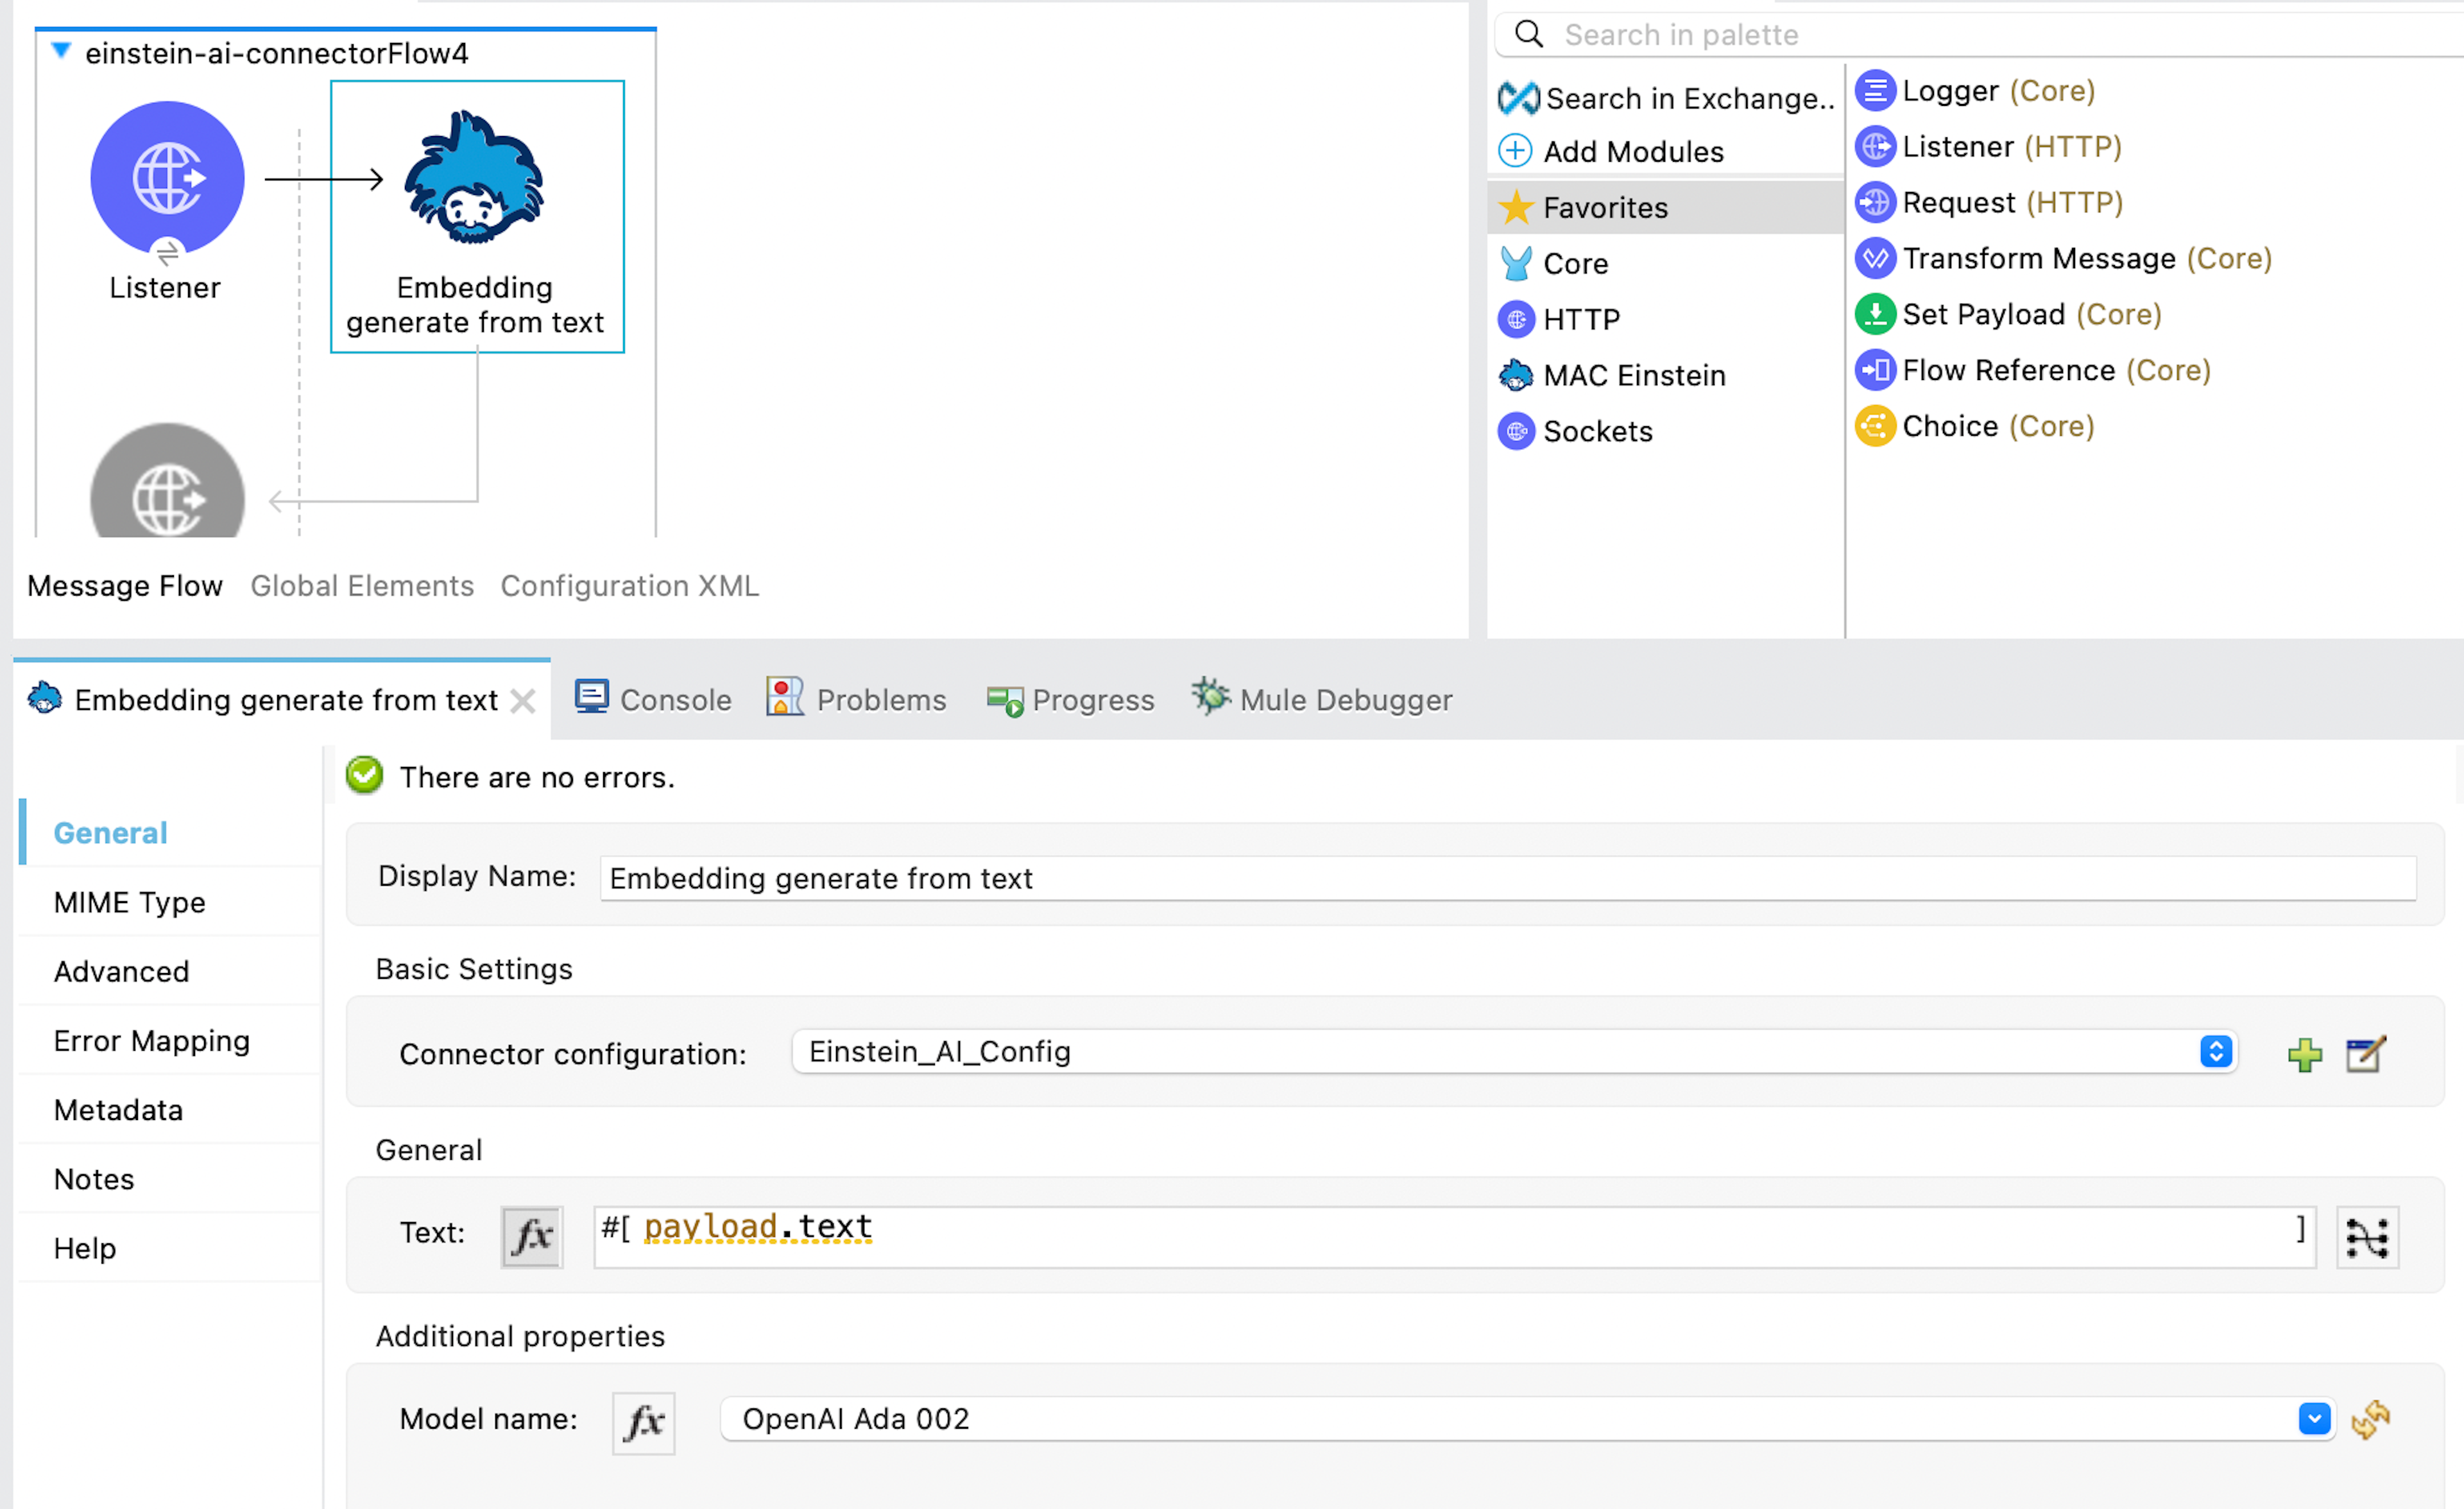
Task: Toggle the fx function button for Text
Action: pyautogui.click(x=530, y=1232)
